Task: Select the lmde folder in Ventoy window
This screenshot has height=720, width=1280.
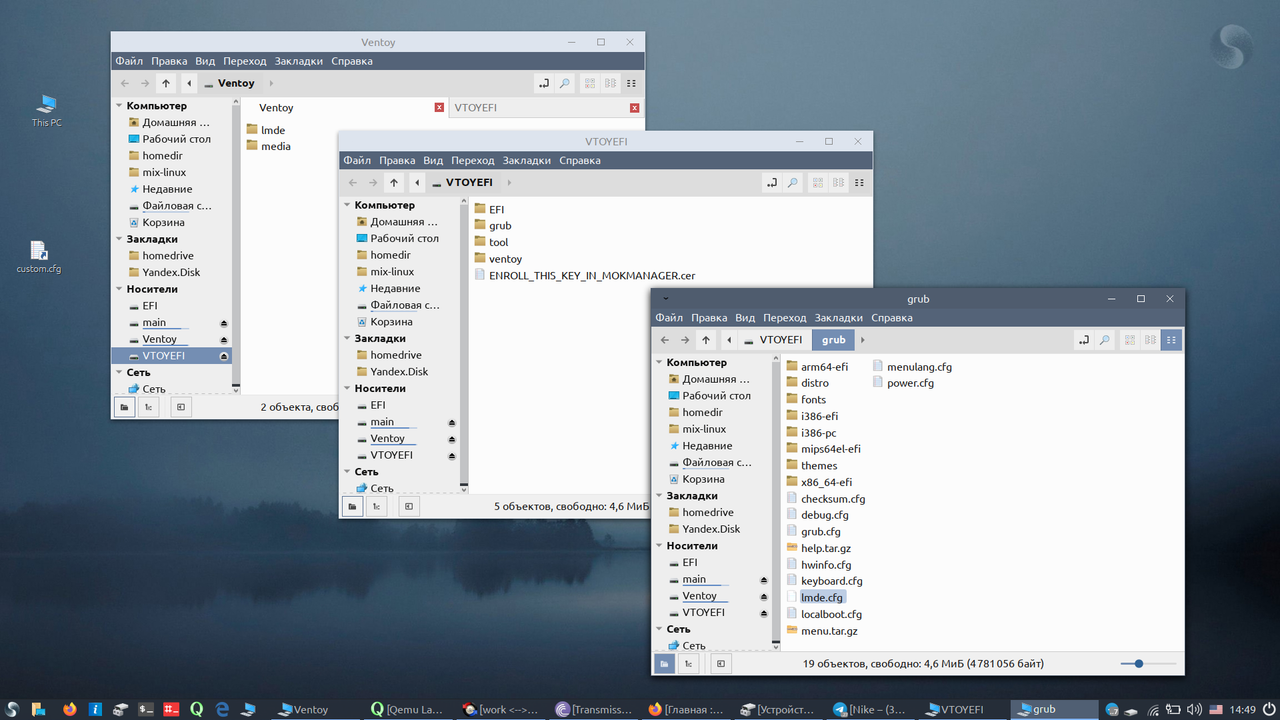Action: [x=266, y=130]
